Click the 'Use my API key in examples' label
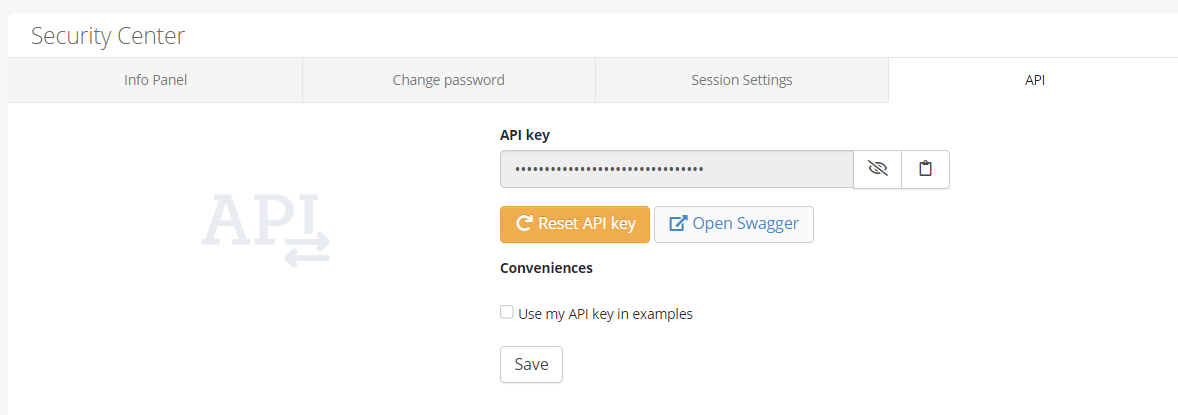The image size is (1178, 415). [x=605, y=314]
